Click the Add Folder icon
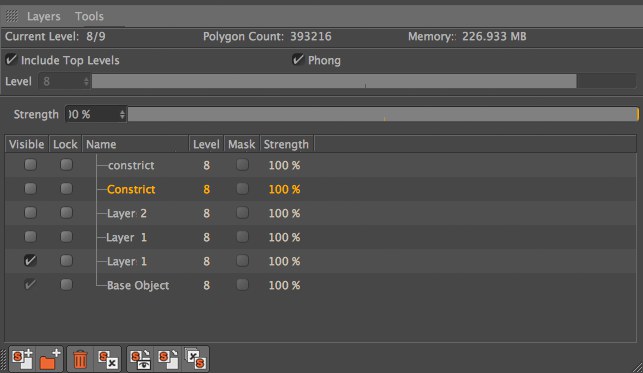This screenshot has width=643, height=373. (x=50, y=359)
